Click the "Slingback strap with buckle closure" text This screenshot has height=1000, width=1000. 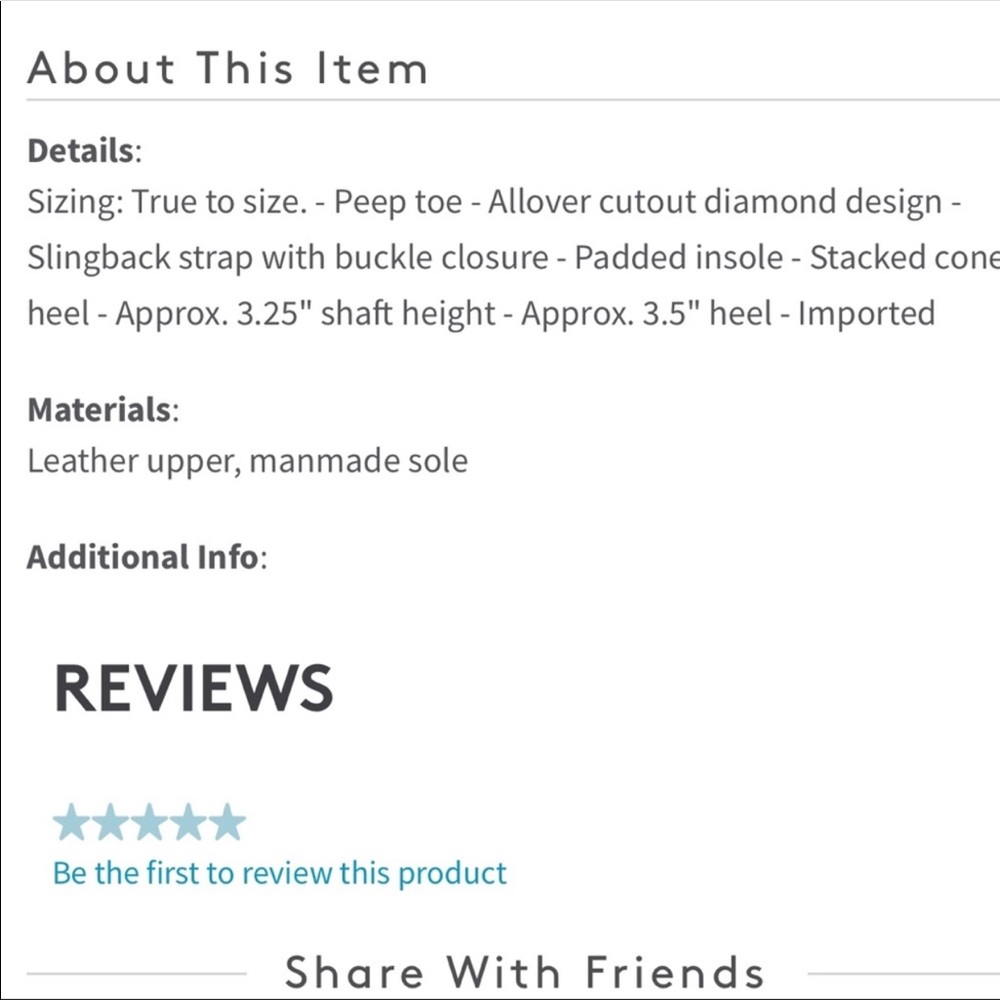(287, 258)
